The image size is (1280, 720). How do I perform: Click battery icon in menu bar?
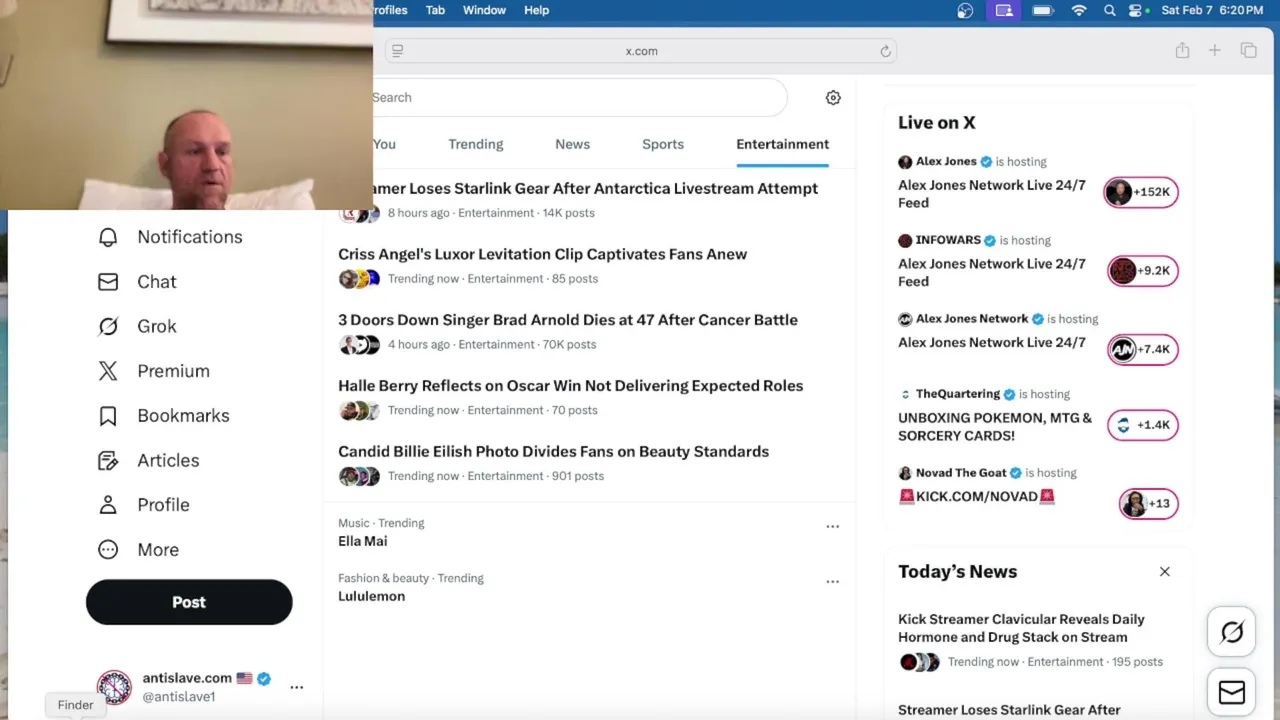(1043, 10)
